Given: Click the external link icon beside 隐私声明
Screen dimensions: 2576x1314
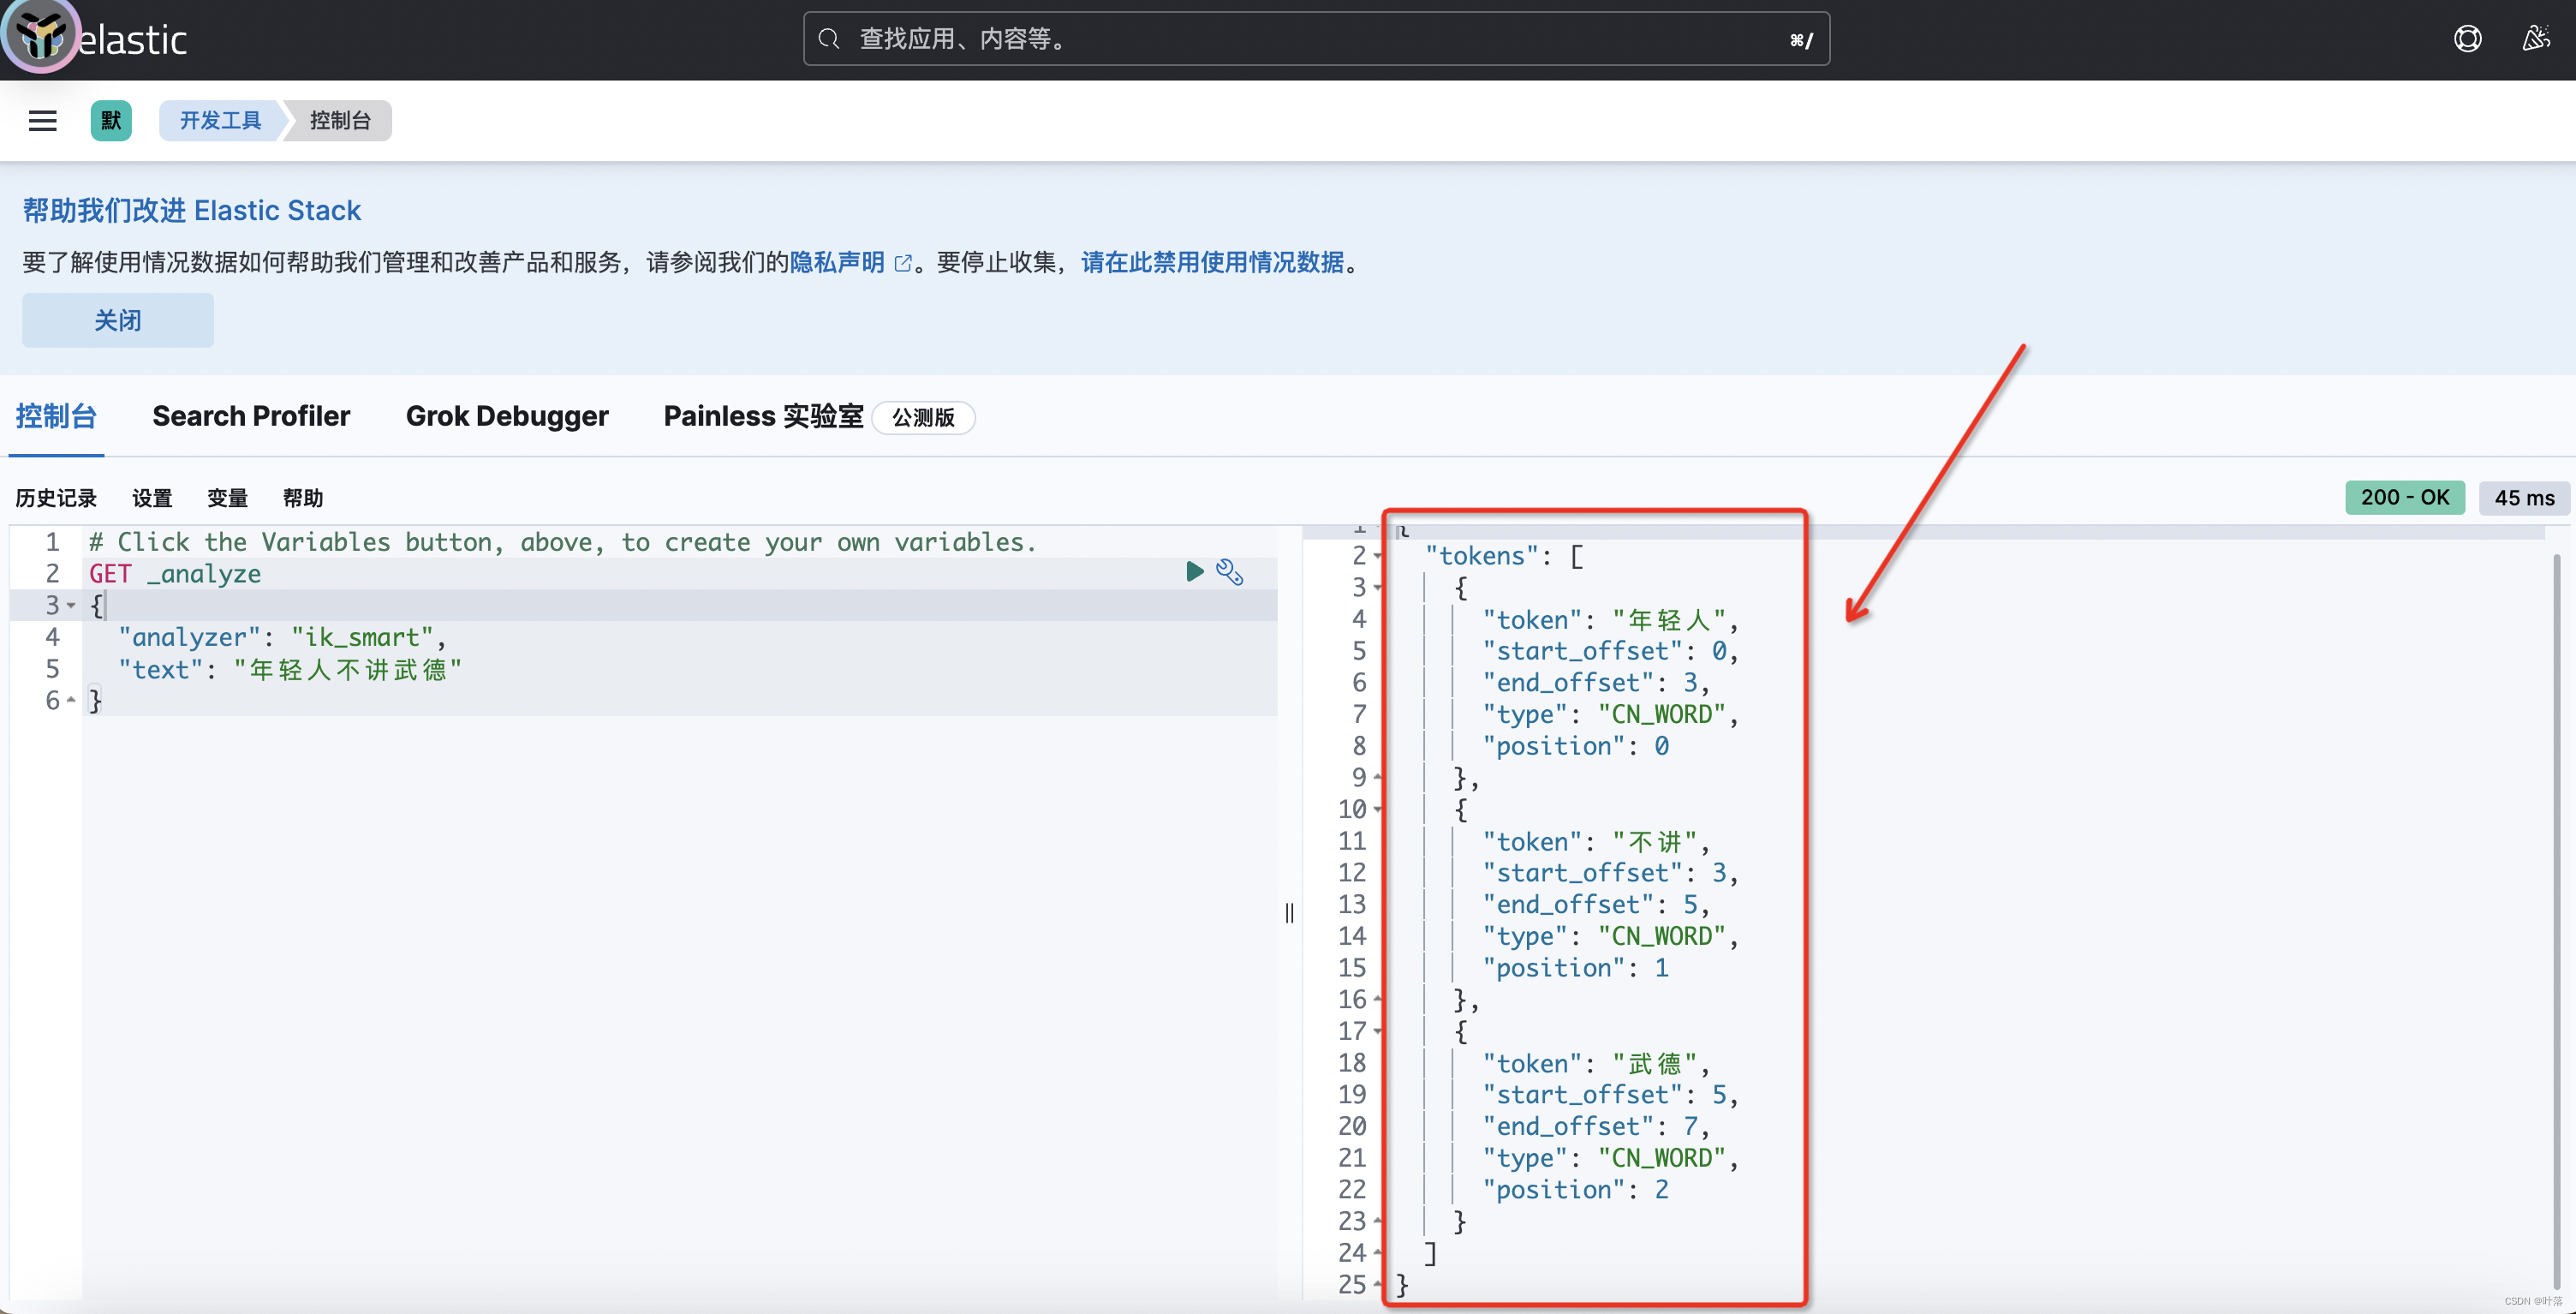Looking at the screenshot, I should tap(903, 263).
